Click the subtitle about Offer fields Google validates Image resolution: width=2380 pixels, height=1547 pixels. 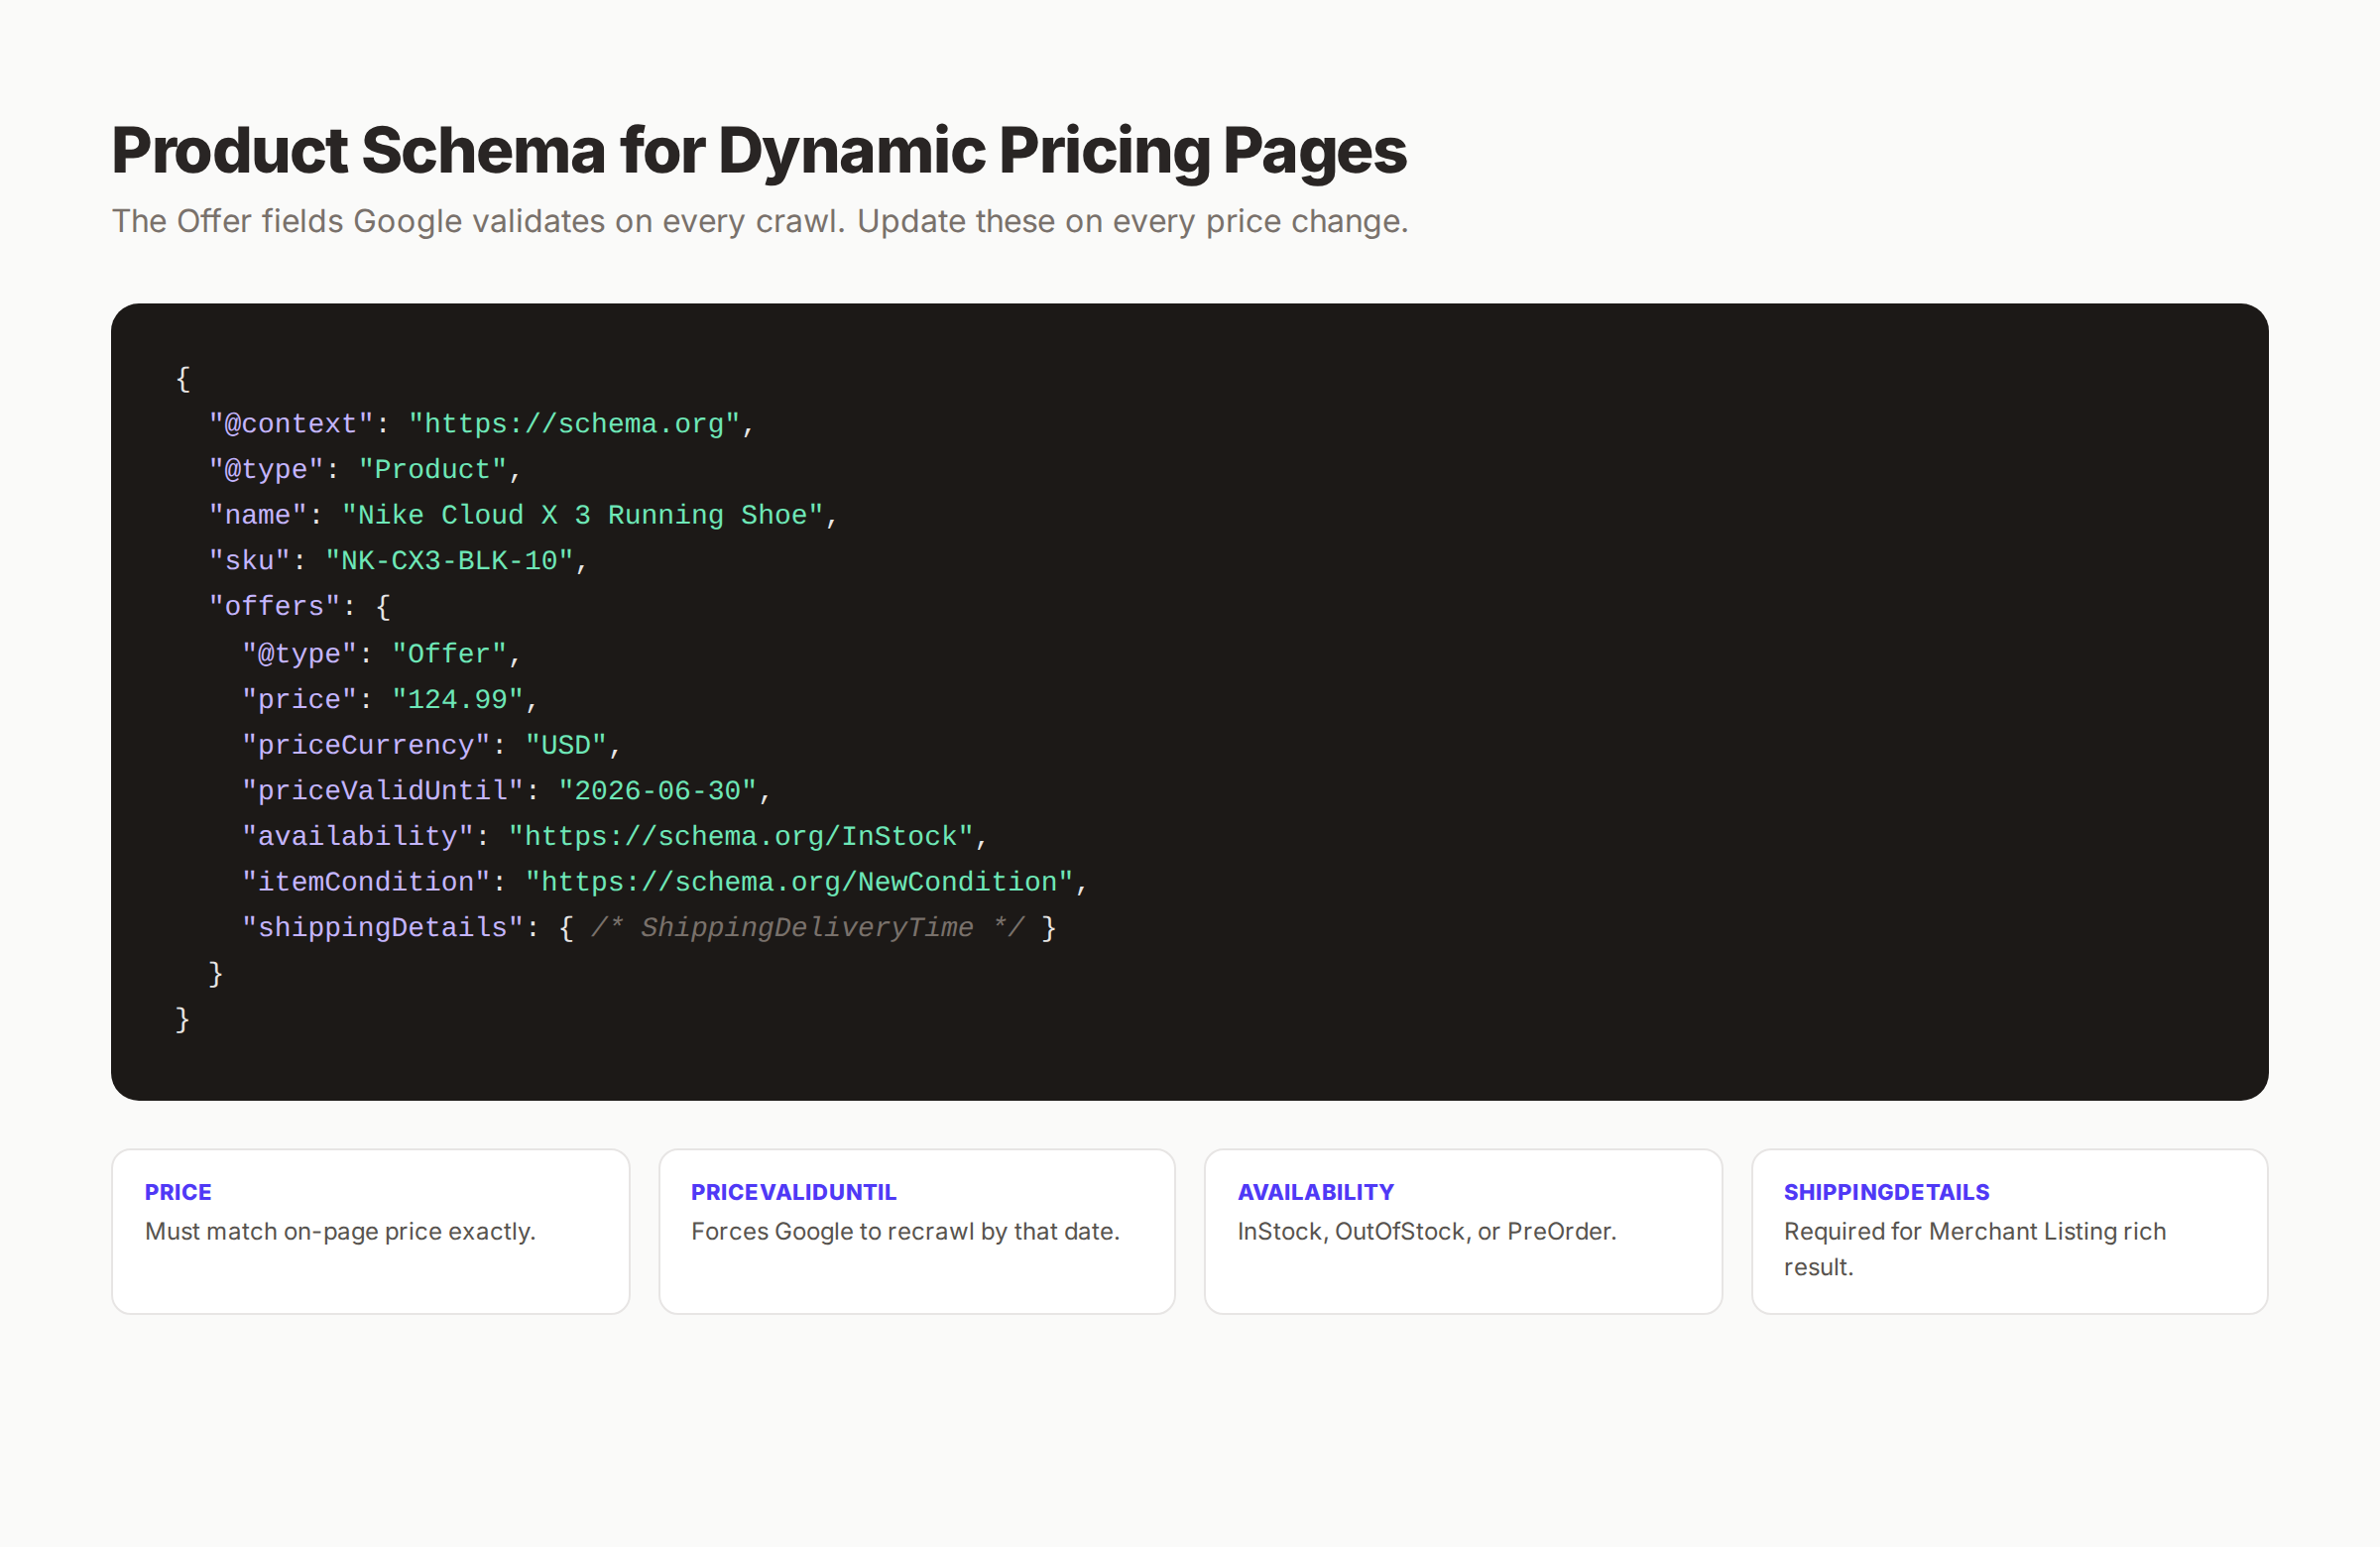(760, 221)
